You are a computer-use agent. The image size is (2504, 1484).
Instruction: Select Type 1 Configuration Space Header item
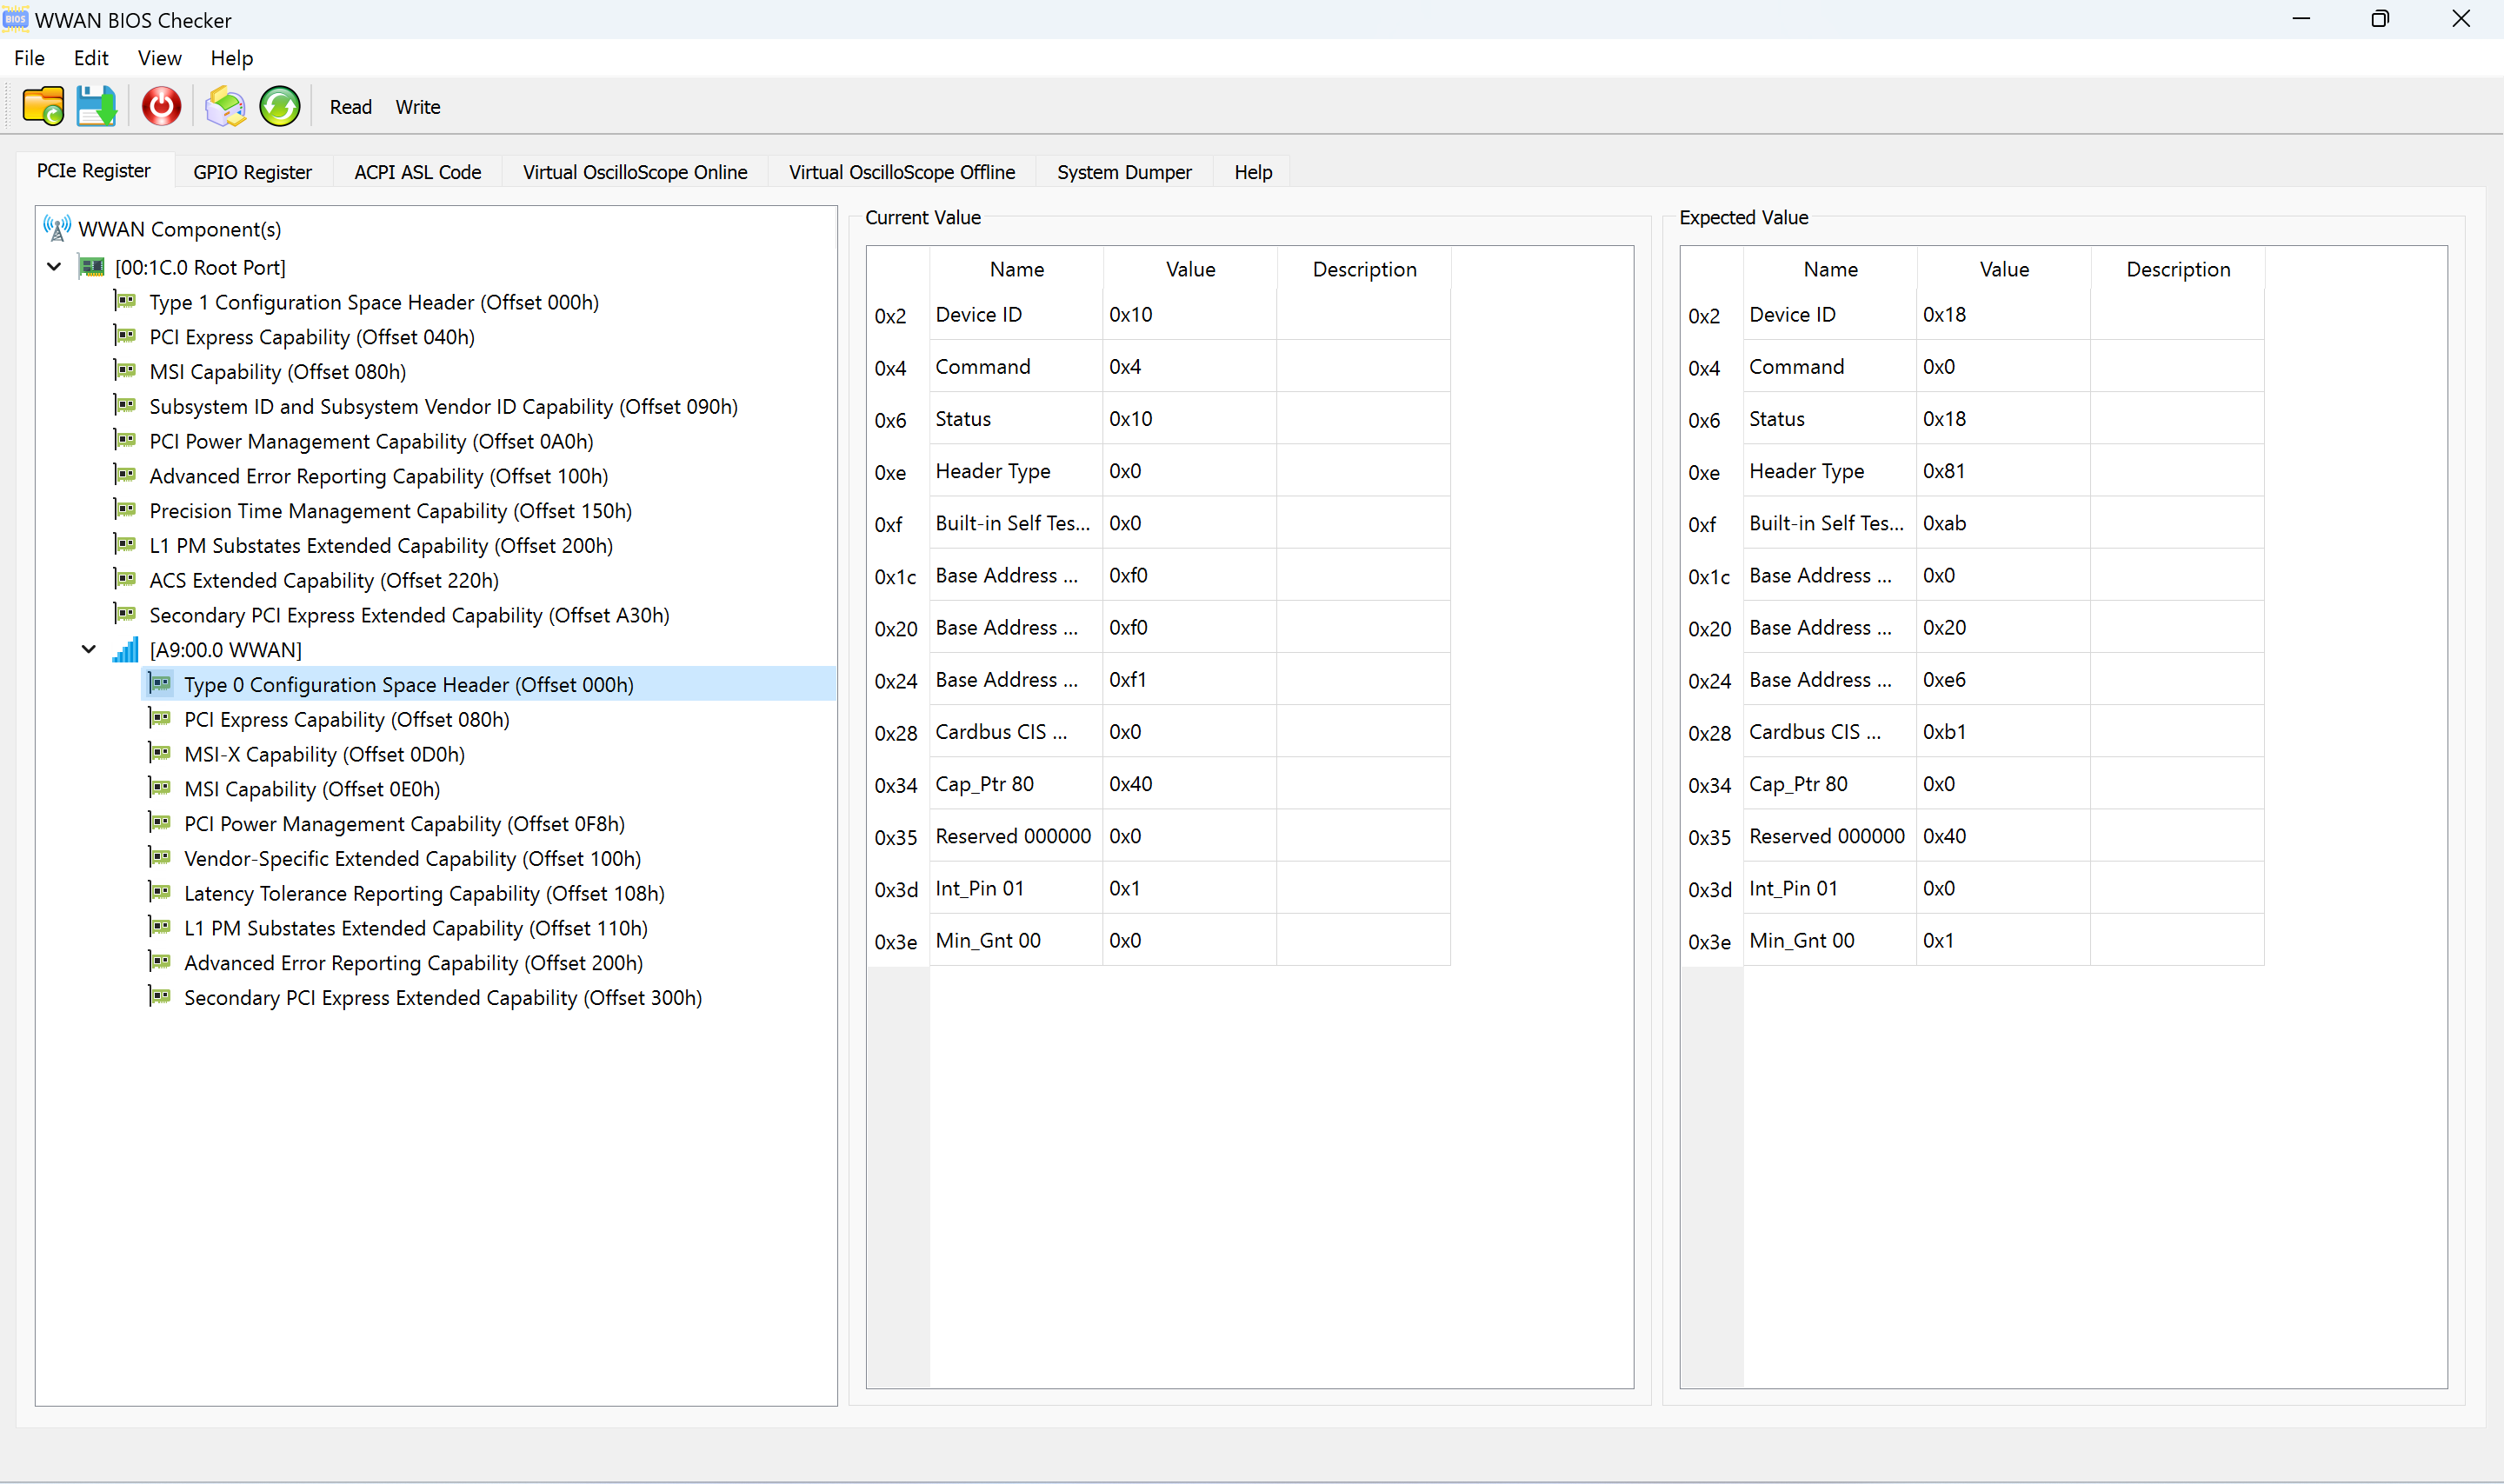(374, 302)
